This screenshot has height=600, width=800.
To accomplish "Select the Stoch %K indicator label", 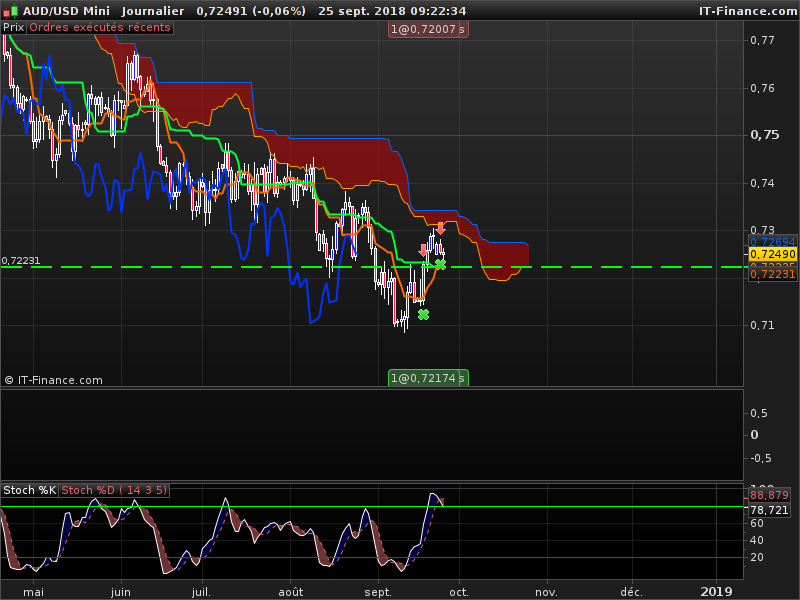I will point(30,490).
